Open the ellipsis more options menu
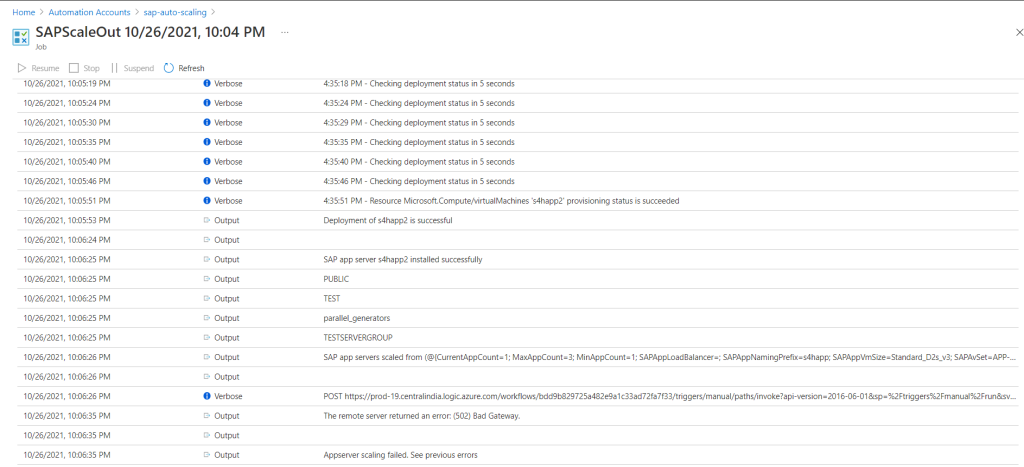 (x=285, y=33)
